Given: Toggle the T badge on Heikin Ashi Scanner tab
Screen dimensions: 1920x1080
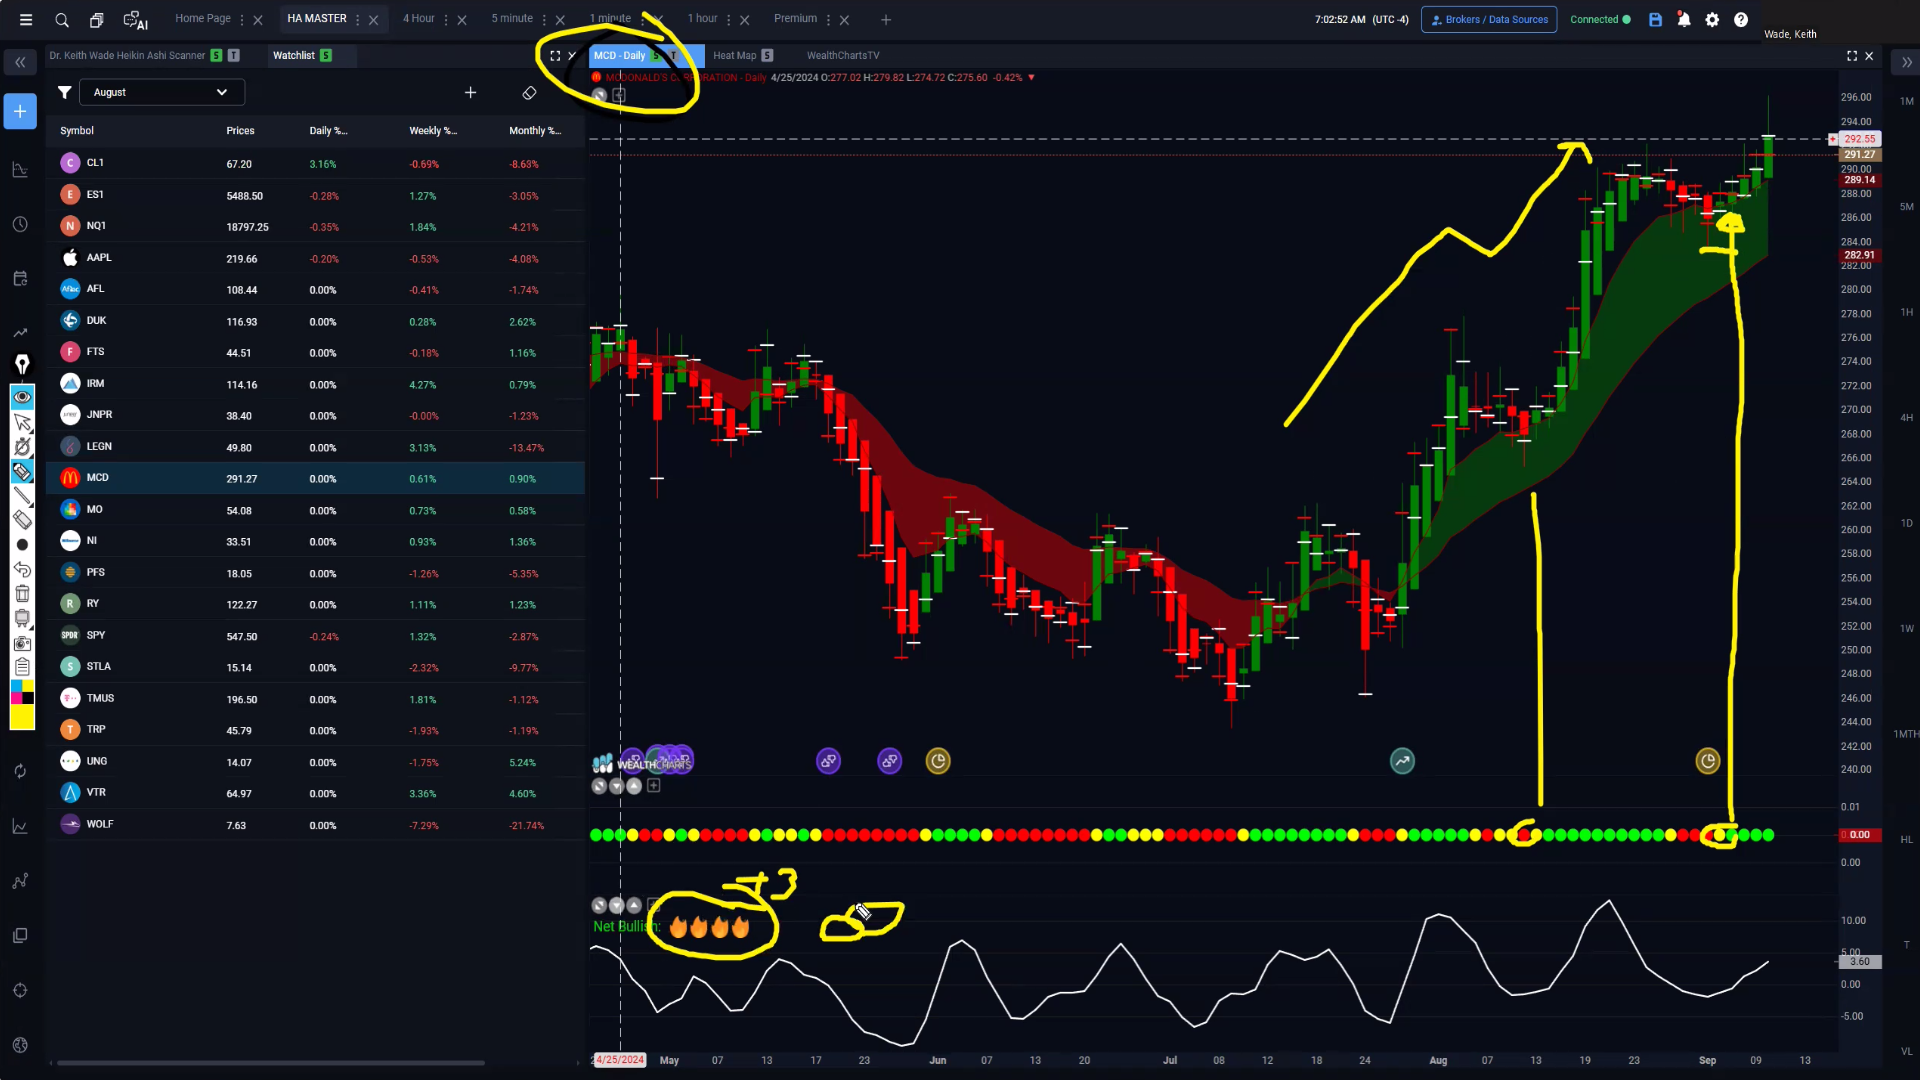Looking at the screenshot, I should pos(233,56).
